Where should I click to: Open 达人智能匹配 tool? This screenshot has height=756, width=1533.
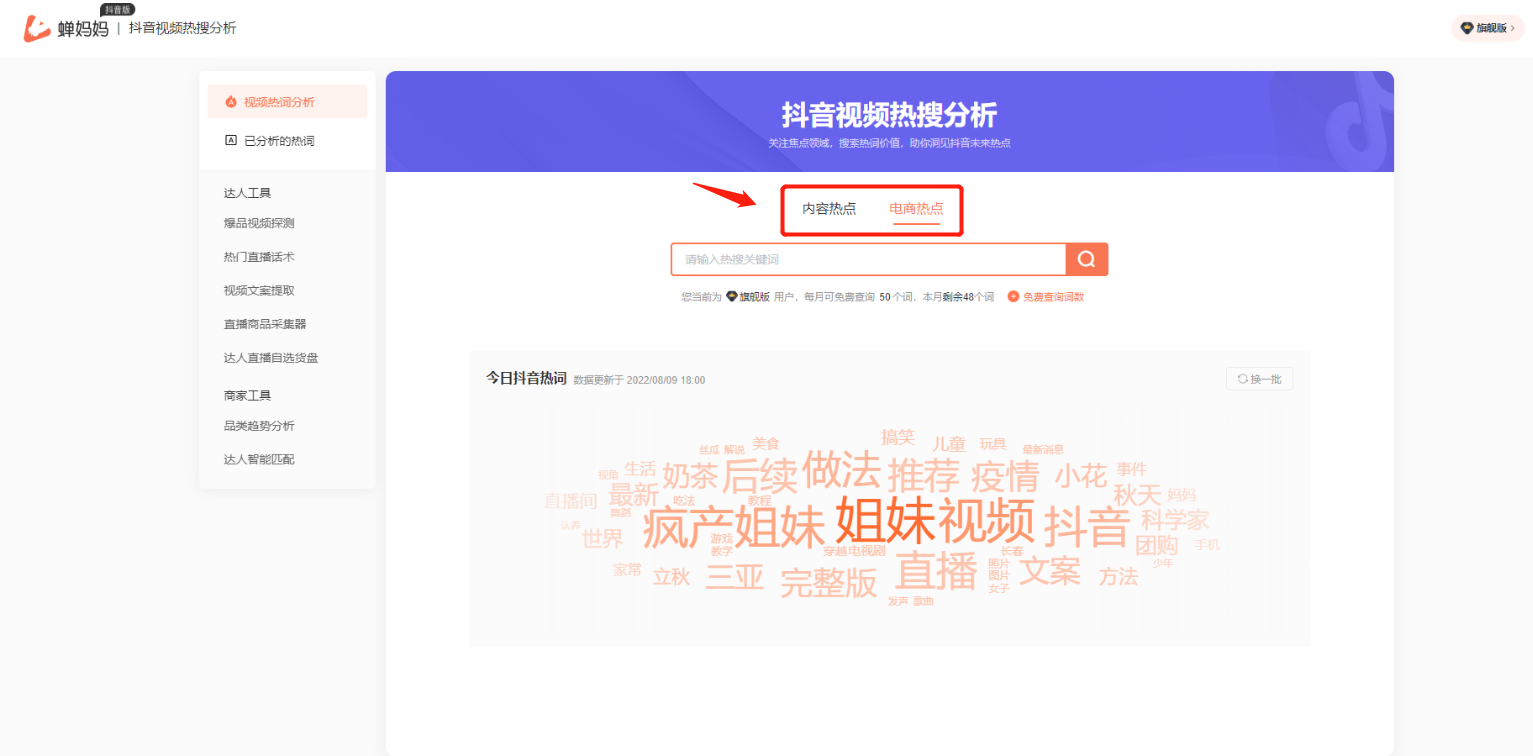[259, 460]
